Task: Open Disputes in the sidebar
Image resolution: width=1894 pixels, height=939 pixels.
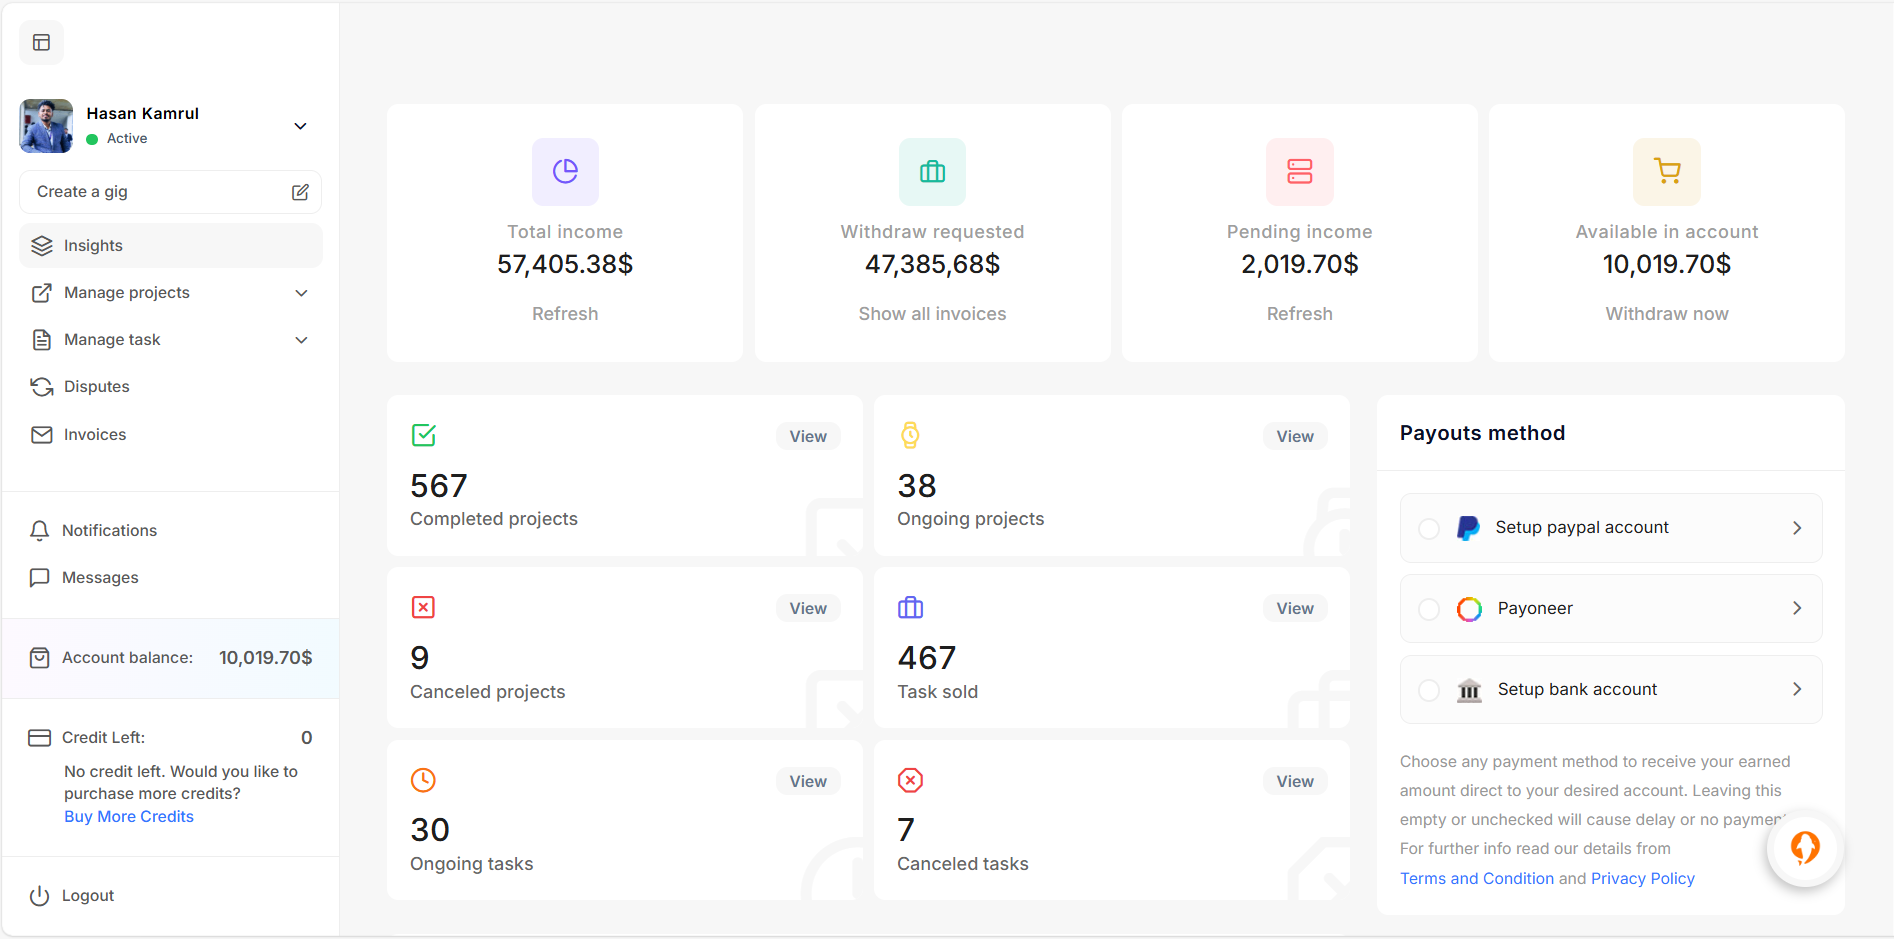Action: click(96, 387)
